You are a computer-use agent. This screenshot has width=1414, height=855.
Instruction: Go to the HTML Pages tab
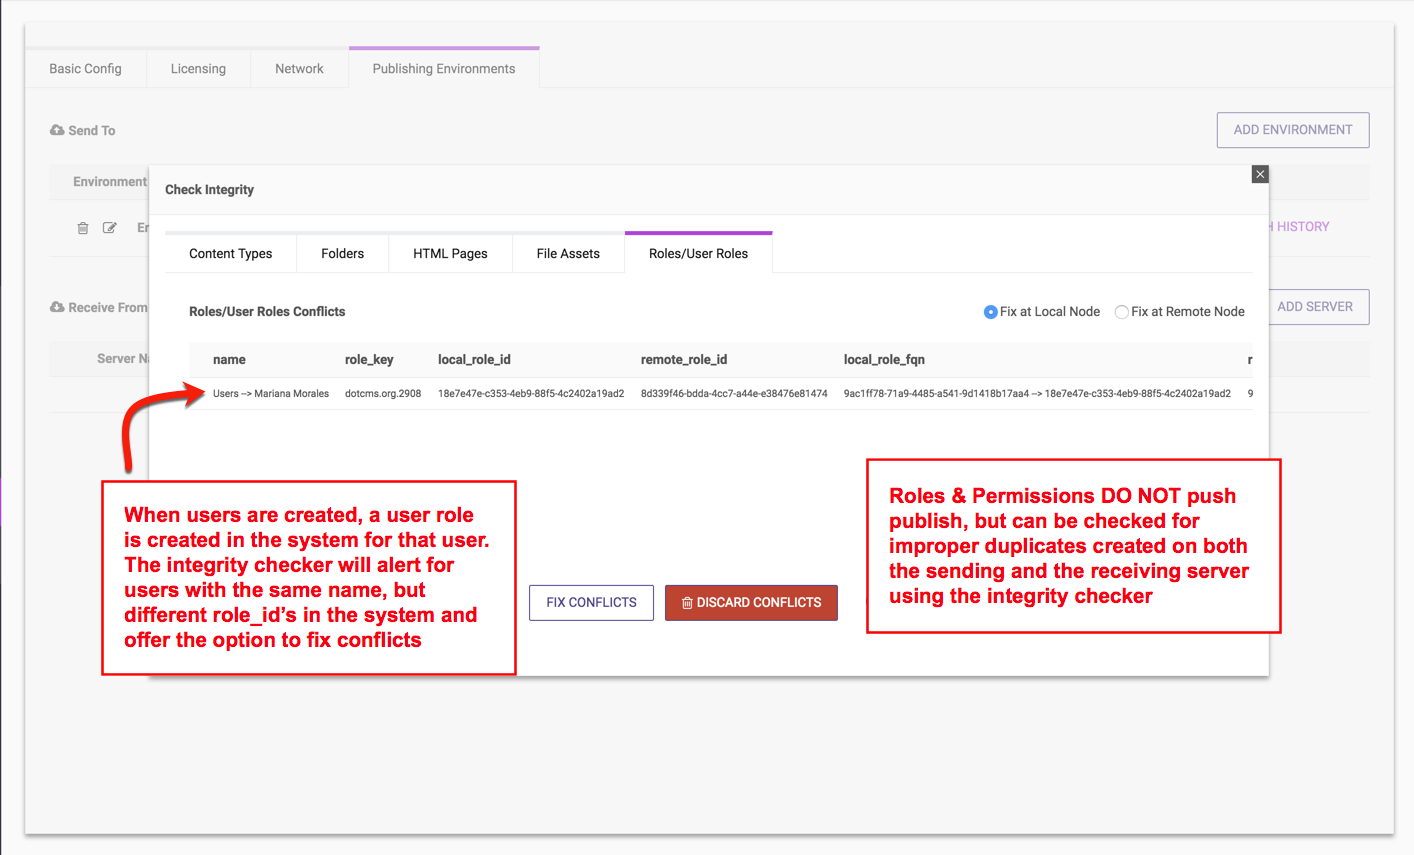tap(450, 254)
